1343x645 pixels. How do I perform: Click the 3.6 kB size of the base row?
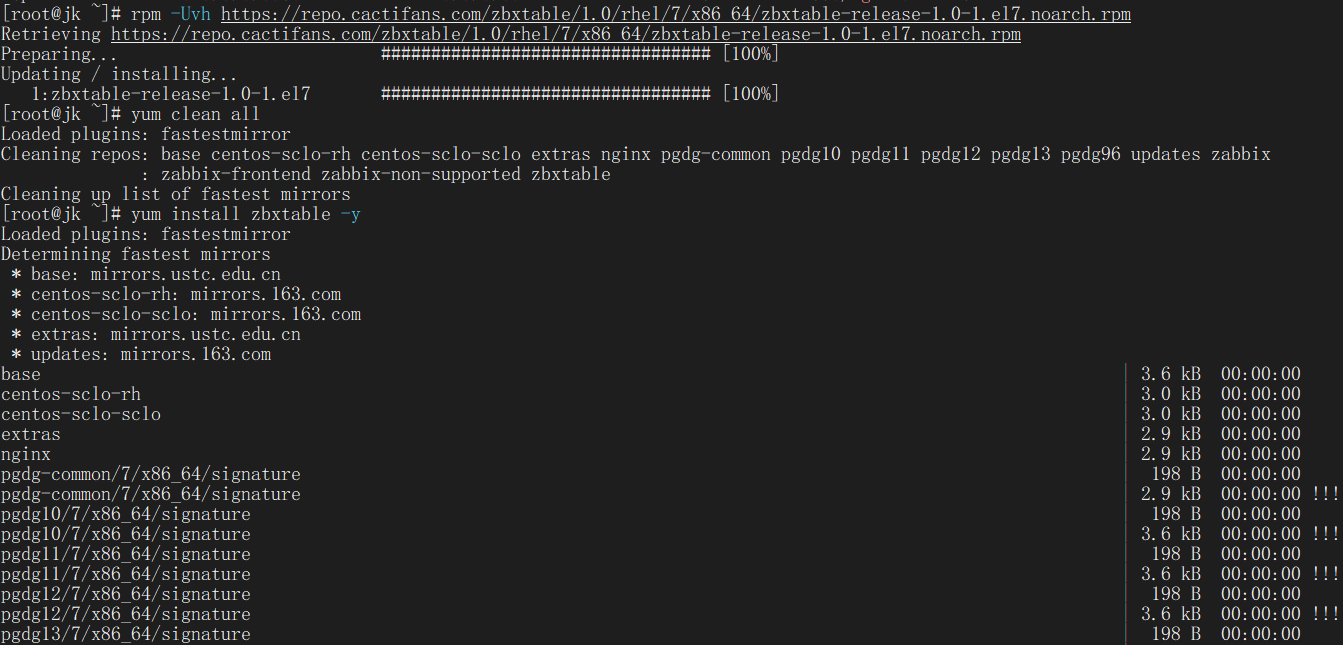1170,374
